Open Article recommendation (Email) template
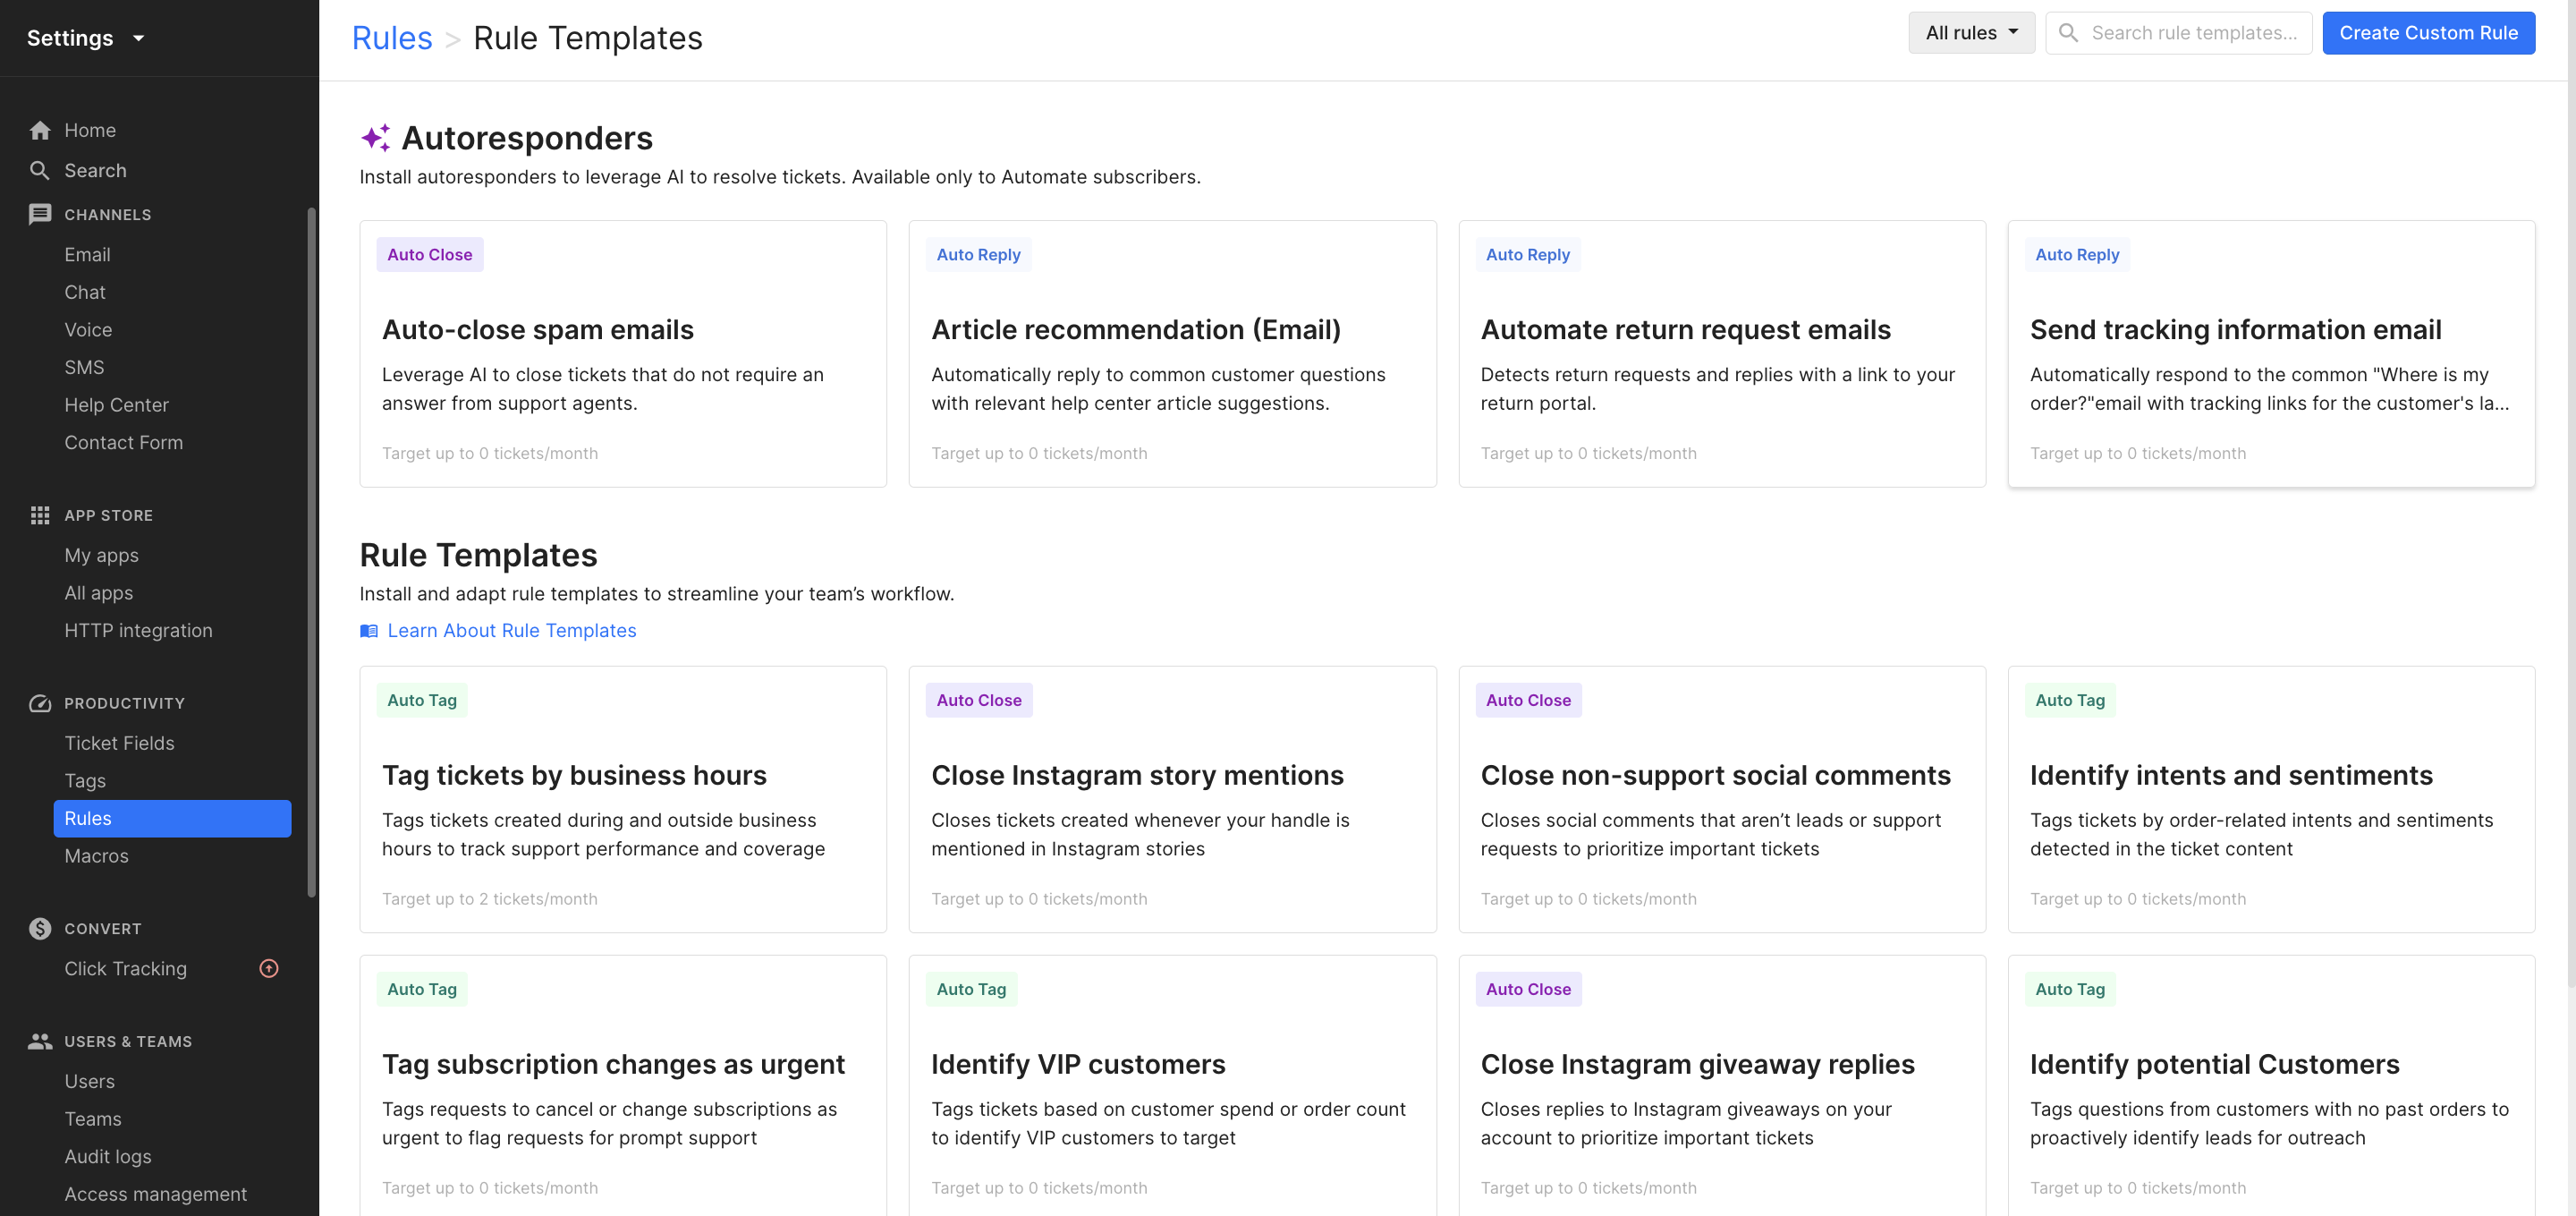Screen dimensions: 2576x1216 tap(1172, 354)
